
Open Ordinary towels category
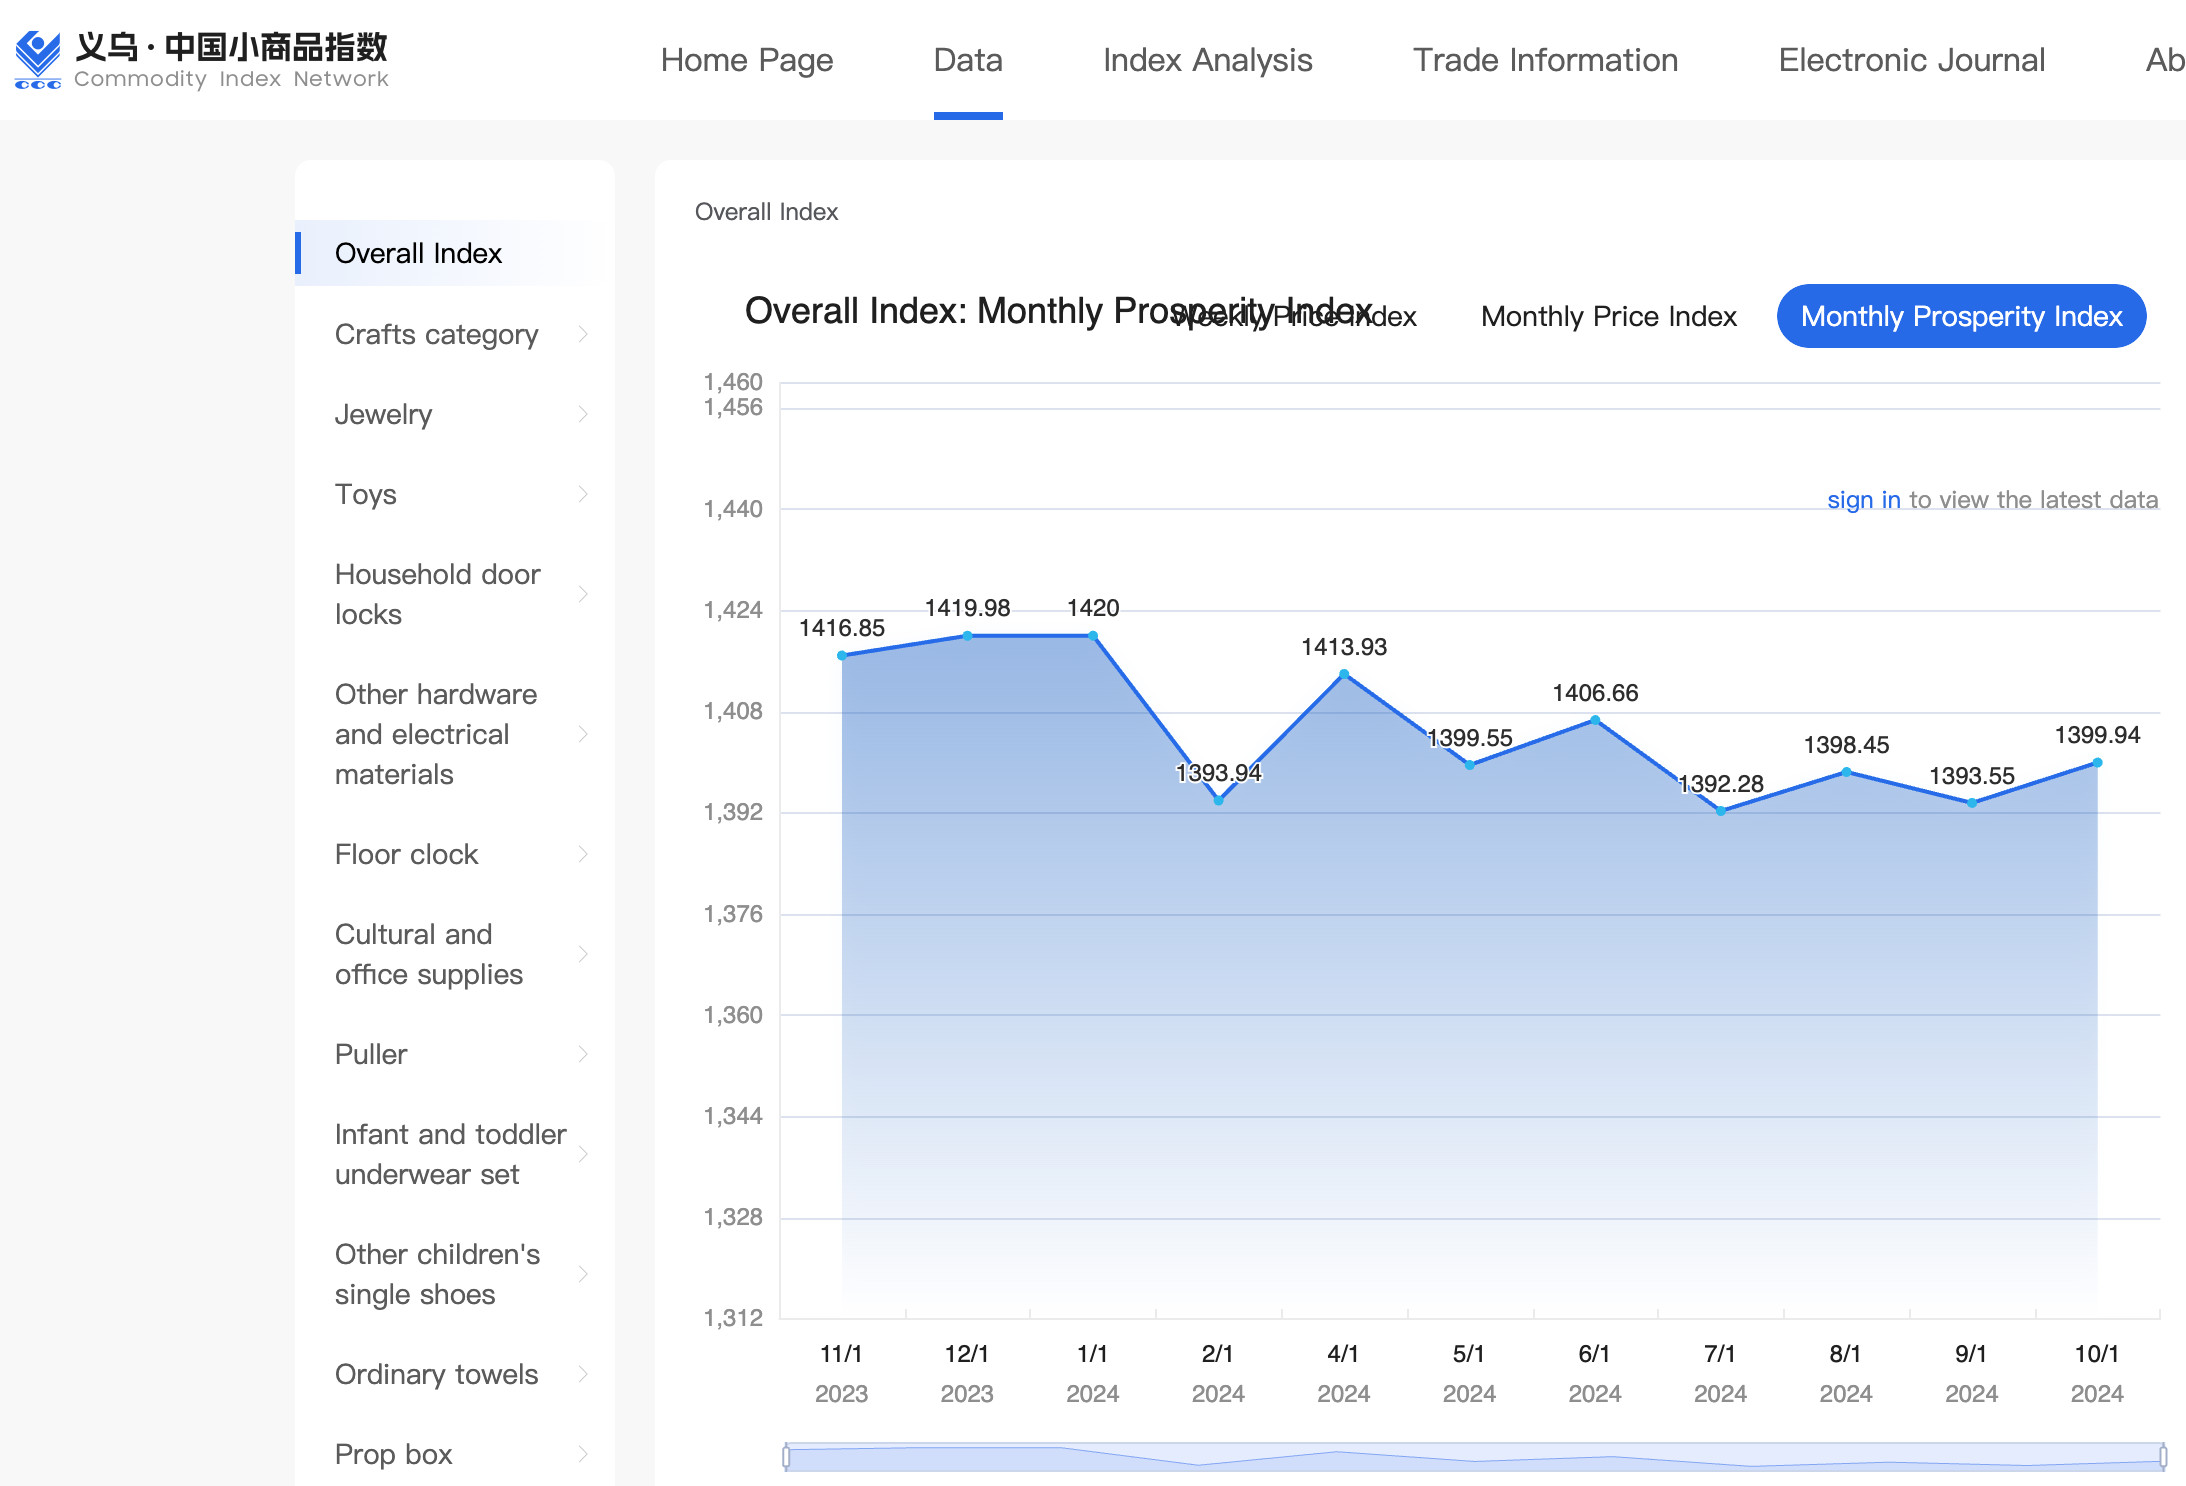[436, 1374]
